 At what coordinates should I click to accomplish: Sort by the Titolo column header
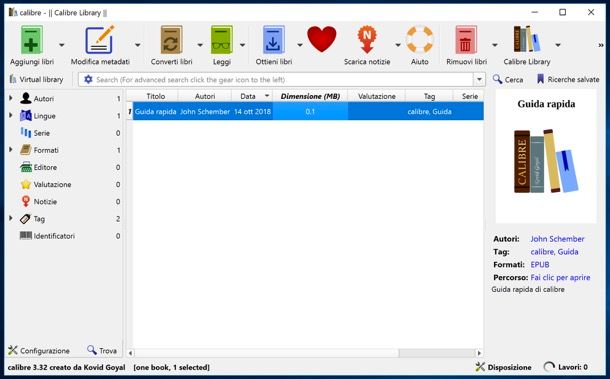[156, 96]
